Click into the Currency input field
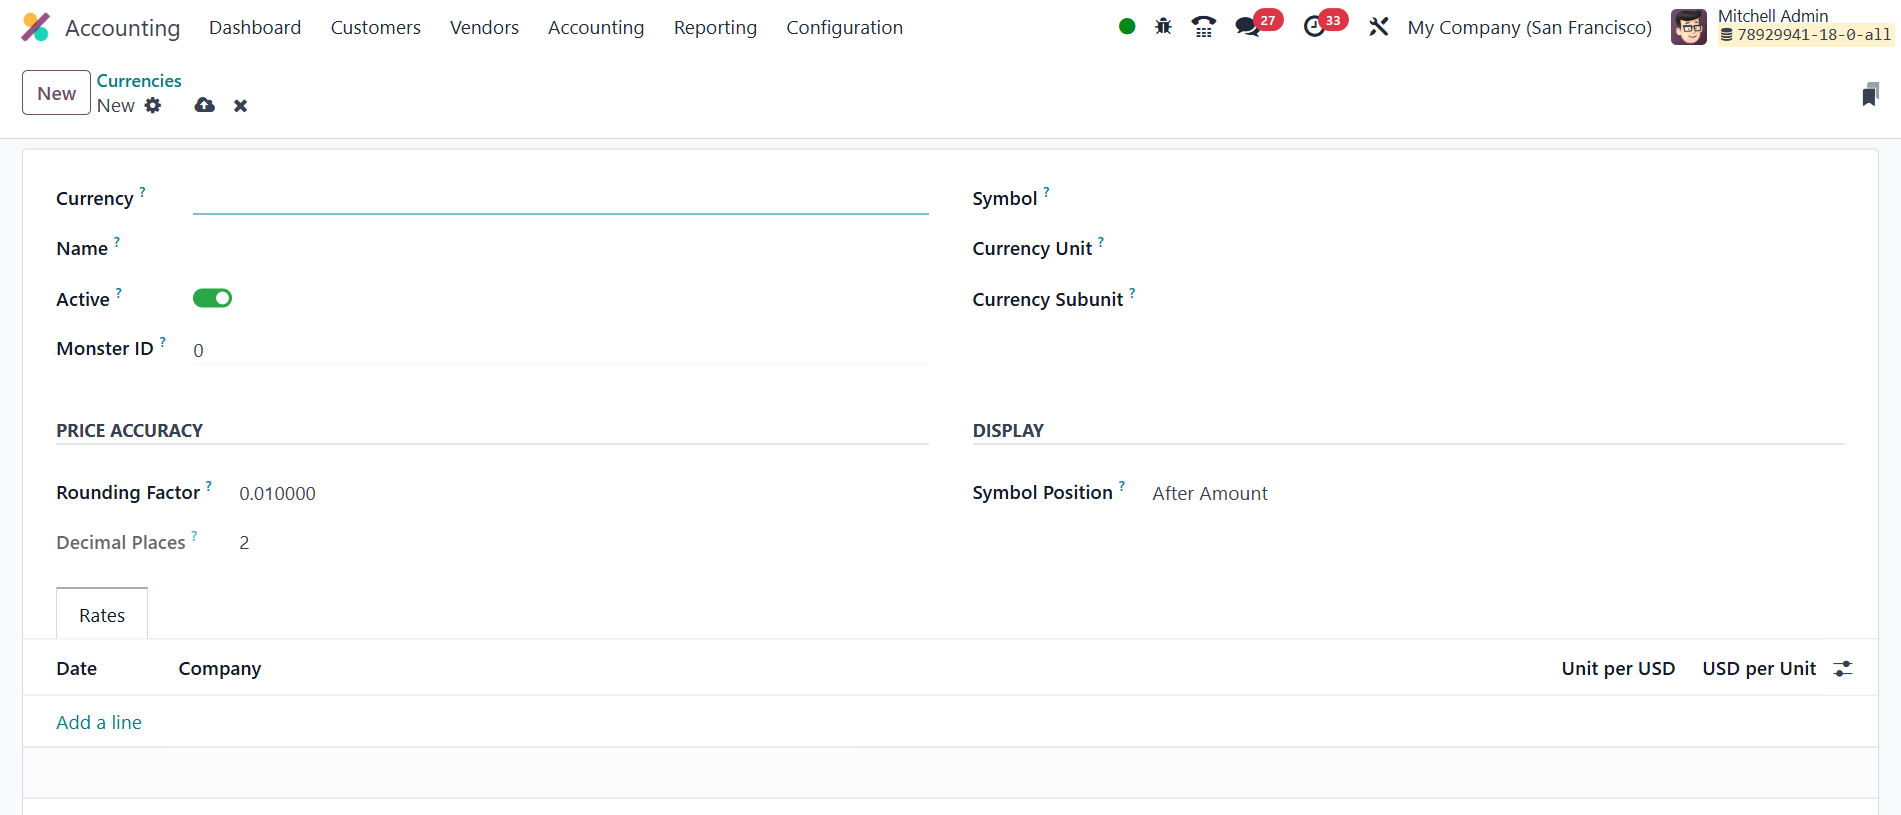1901x815 pixels. [560, 198]
